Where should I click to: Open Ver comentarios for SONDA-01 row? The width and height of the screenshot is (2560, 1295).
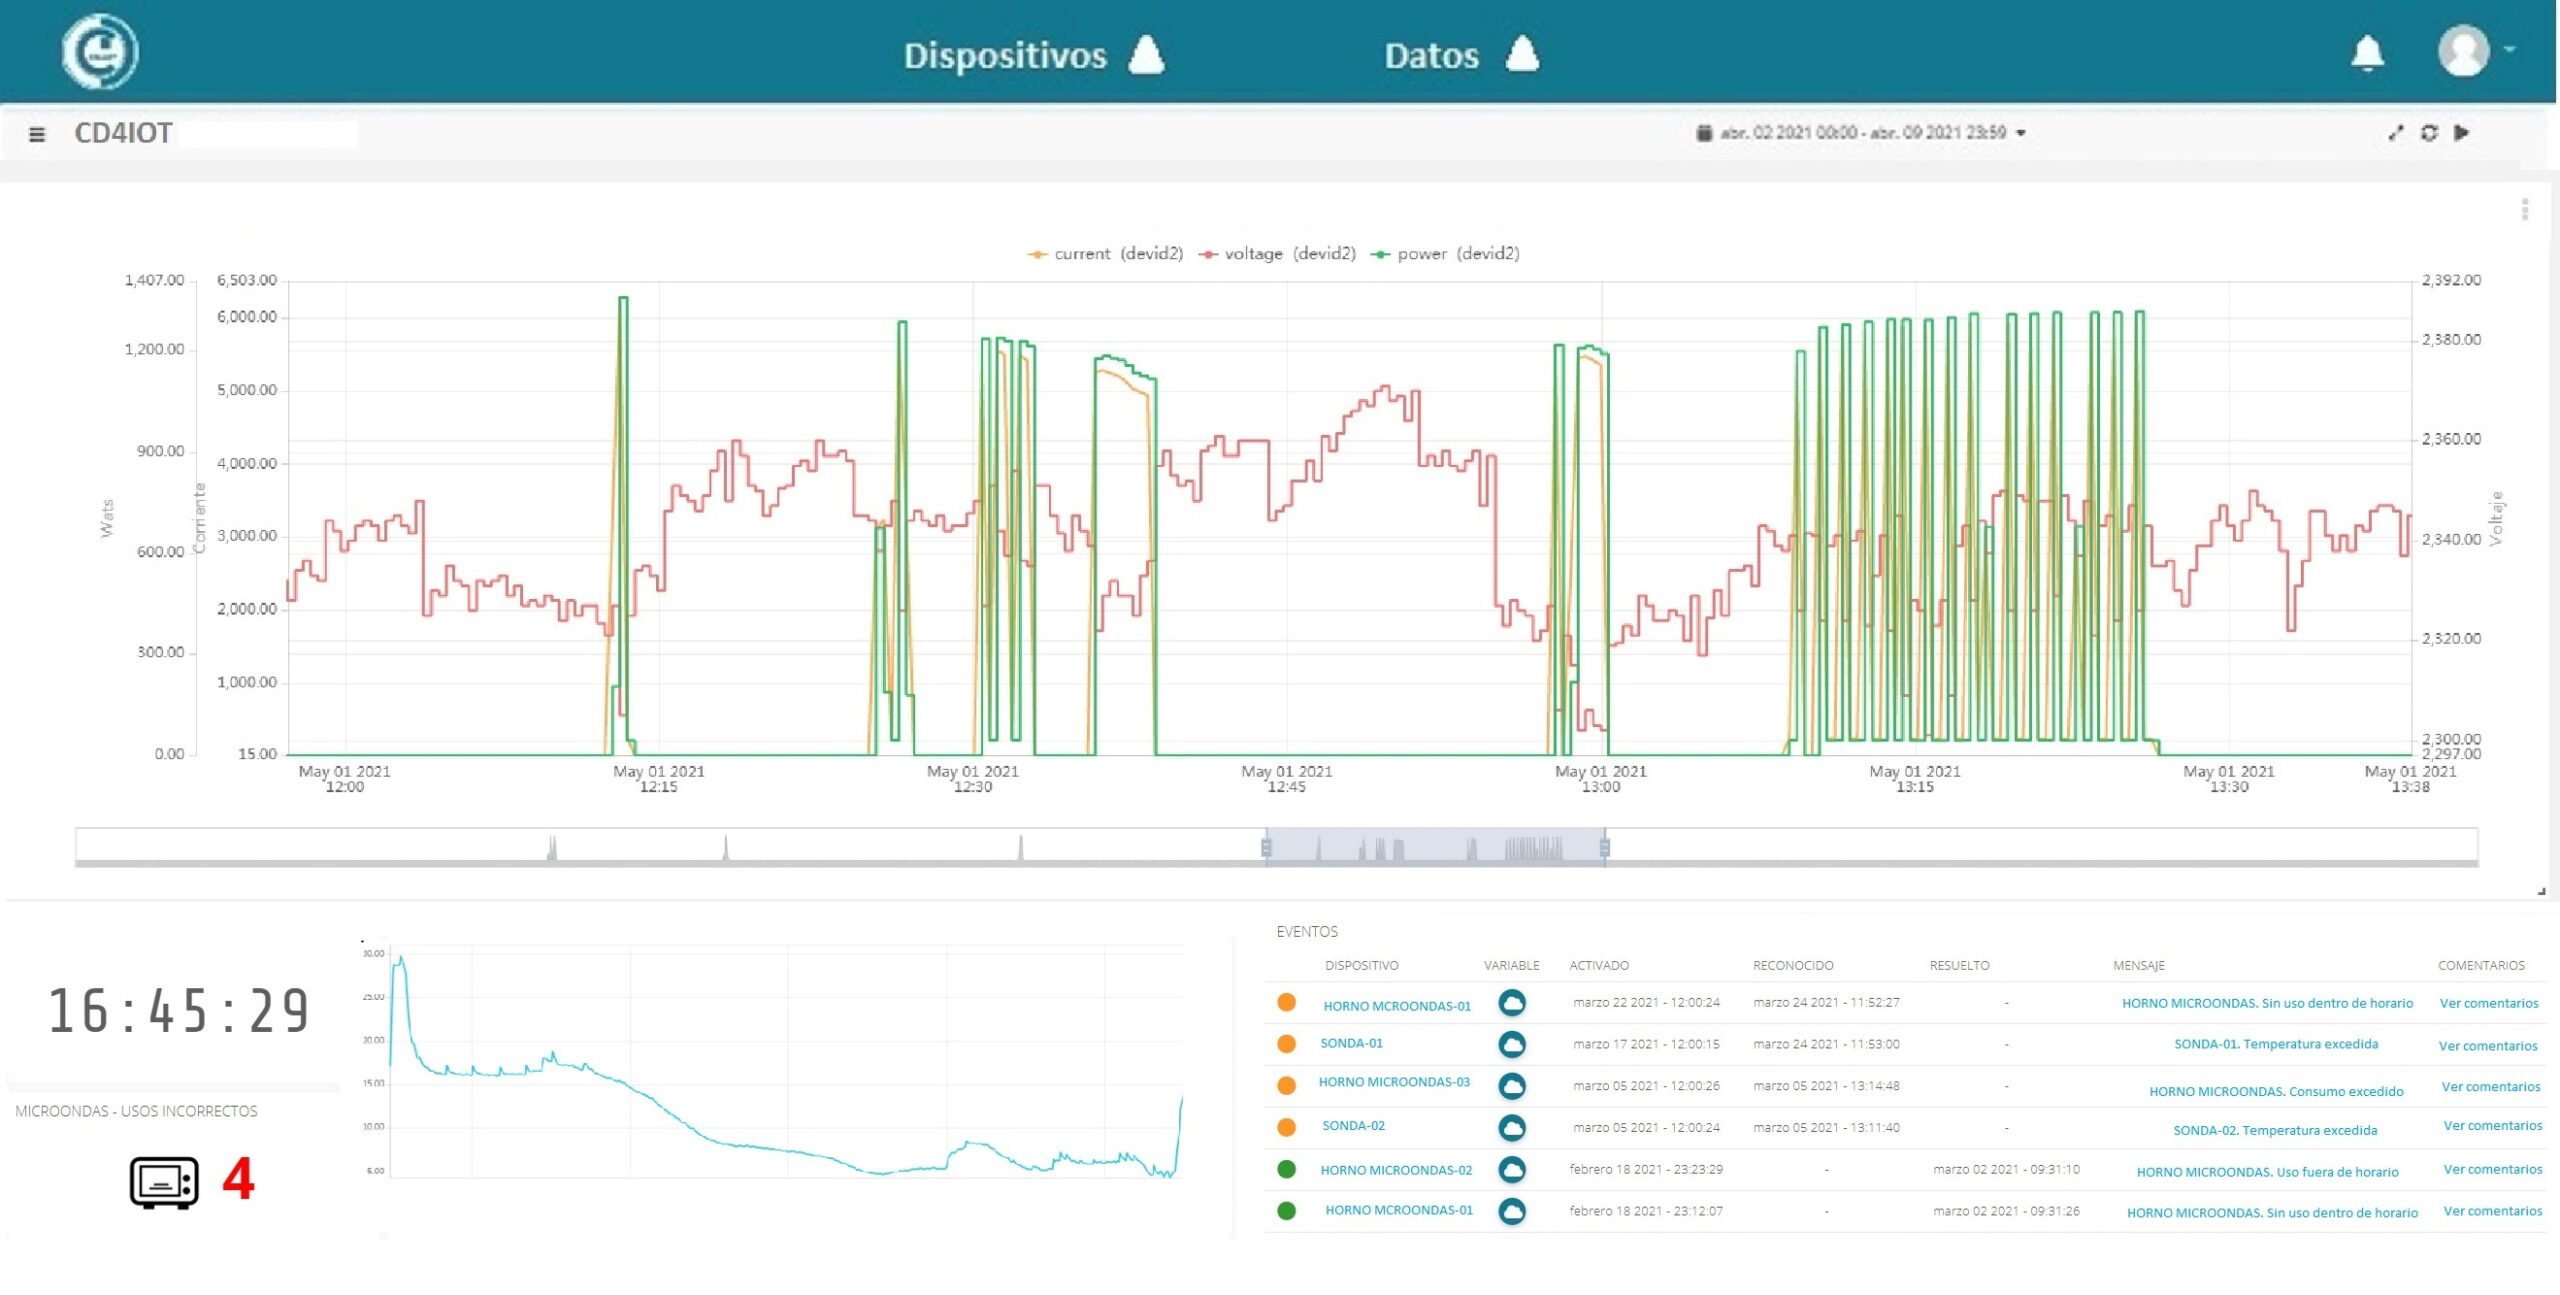tap(2488, 1046)
